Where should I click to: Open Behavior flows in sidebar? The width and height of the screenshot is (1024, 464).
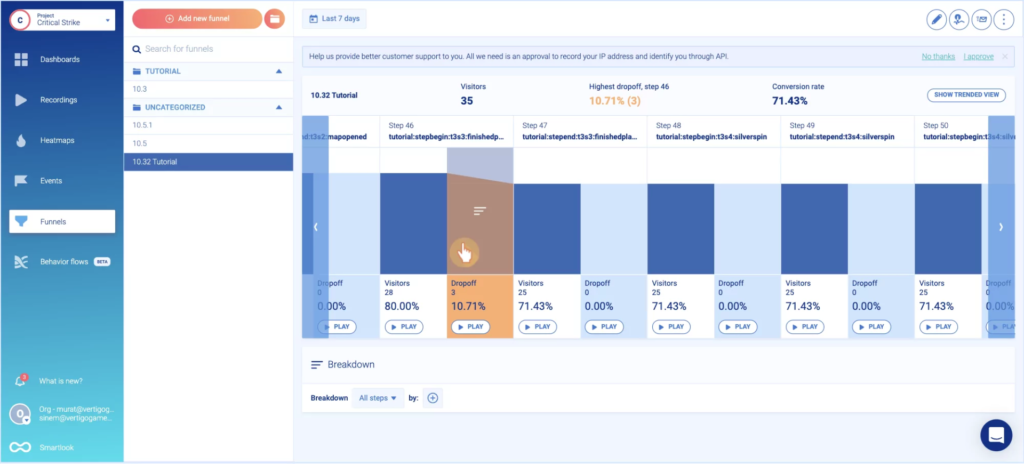61,262
